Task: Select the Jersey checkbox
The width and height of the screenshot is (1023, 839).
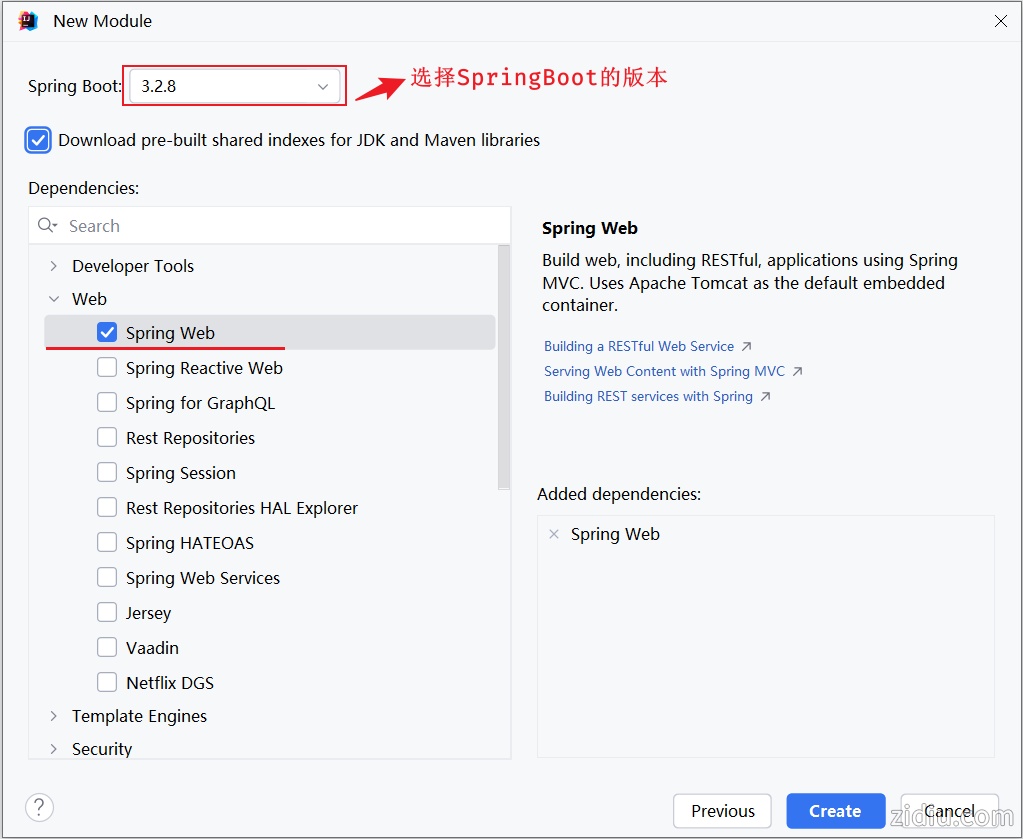Action: [107, 613]
